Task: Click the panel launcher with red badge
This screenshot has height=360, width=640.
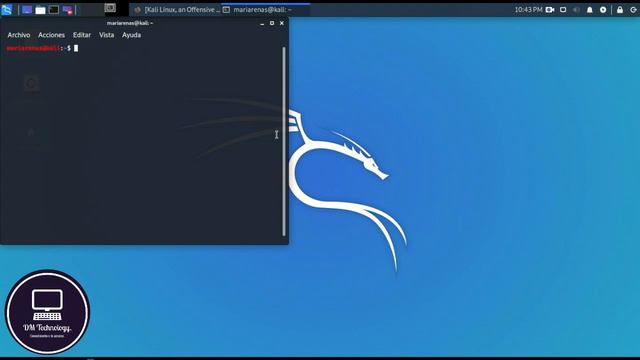Action: (x=67, y=10)
